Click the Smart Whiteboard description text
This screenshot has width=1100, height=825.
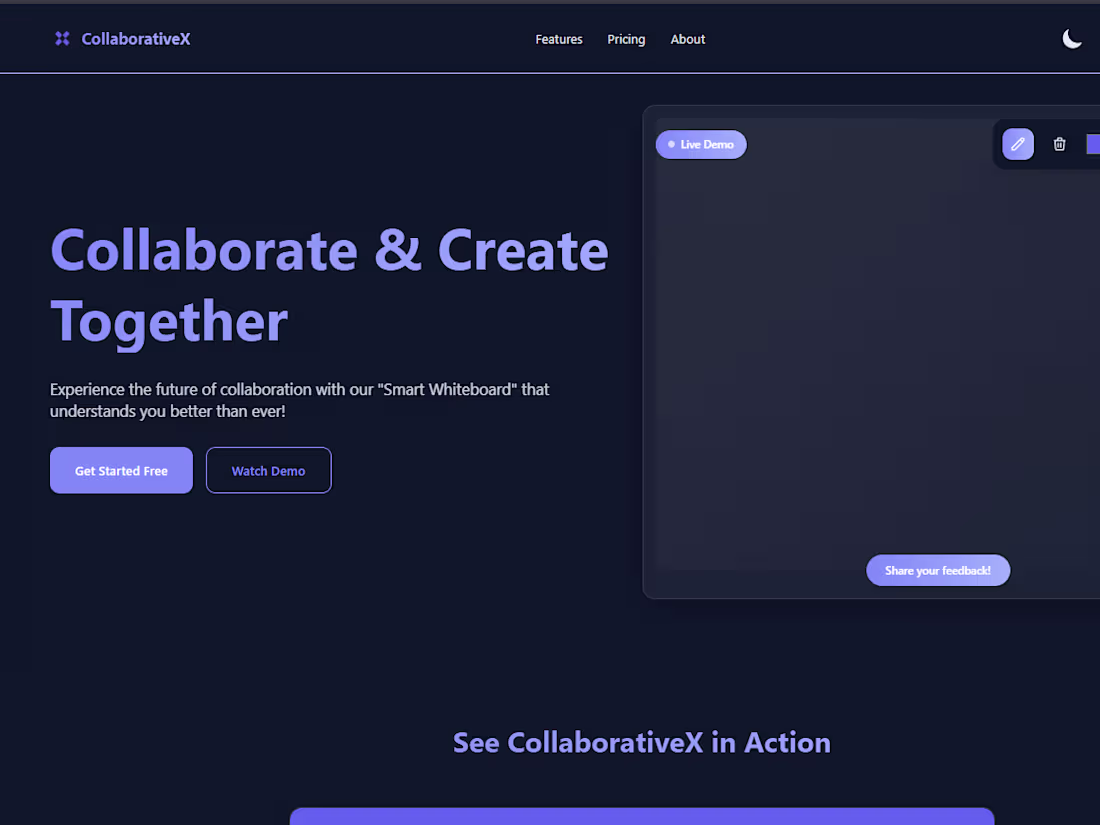300,400
